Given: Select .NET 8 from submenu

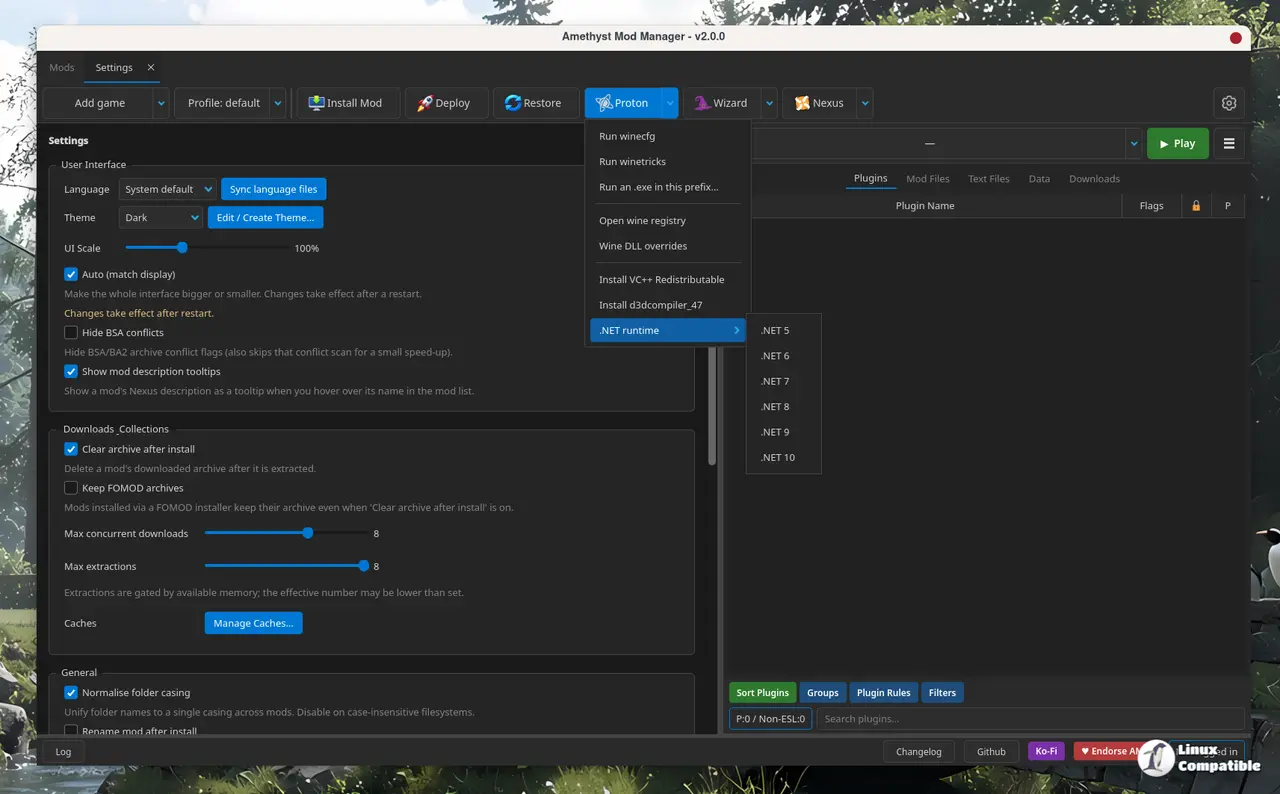Looking at the screenshot, I should point(784,407).
